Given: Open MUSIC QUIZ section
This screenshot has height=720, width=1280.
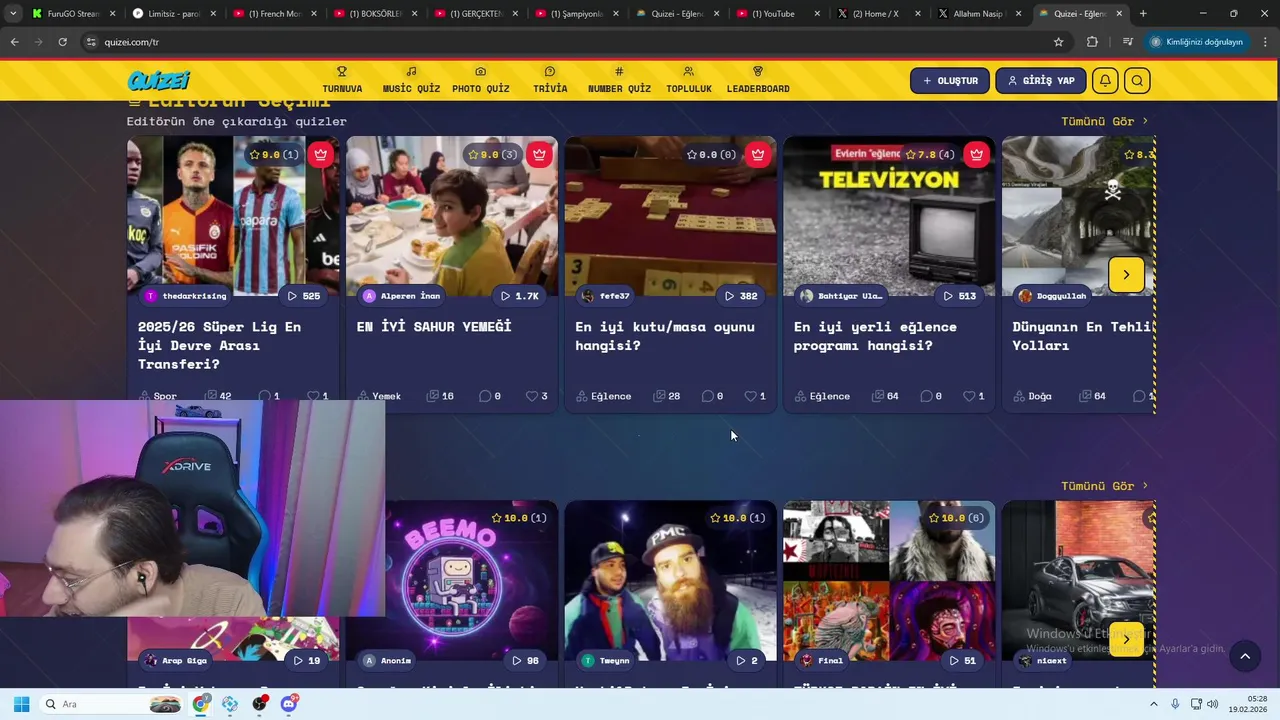Looking at the screenshot, I should coord(411,80).
